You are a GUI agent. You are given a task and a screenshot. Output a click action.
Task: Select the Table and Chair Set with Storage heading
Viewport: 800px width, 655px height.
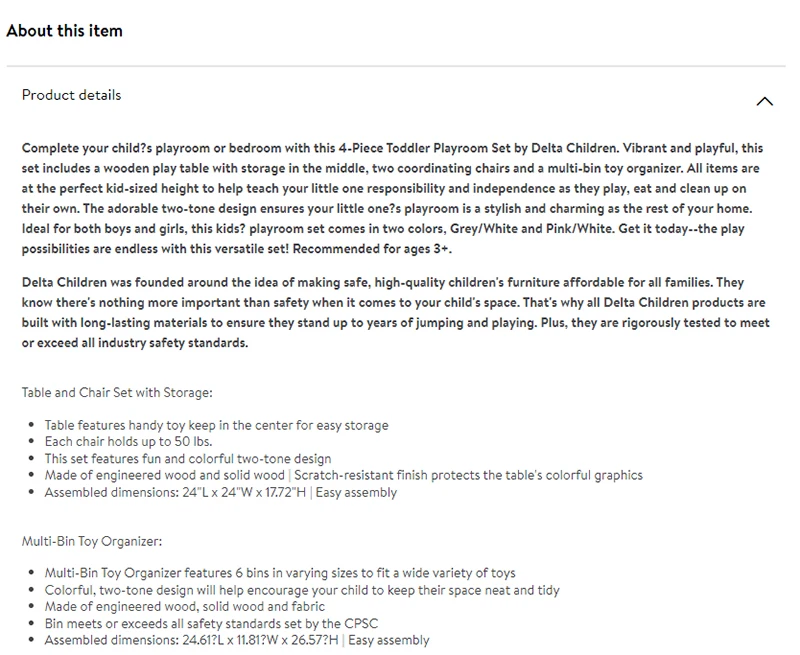pos(117,392)
